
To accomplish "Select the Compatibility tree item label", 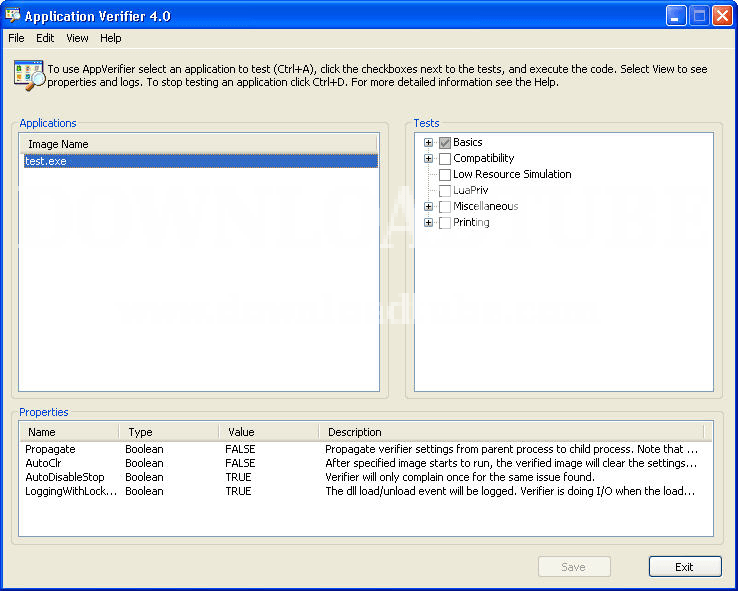I will pyautogui.click(x=483, y=158).
